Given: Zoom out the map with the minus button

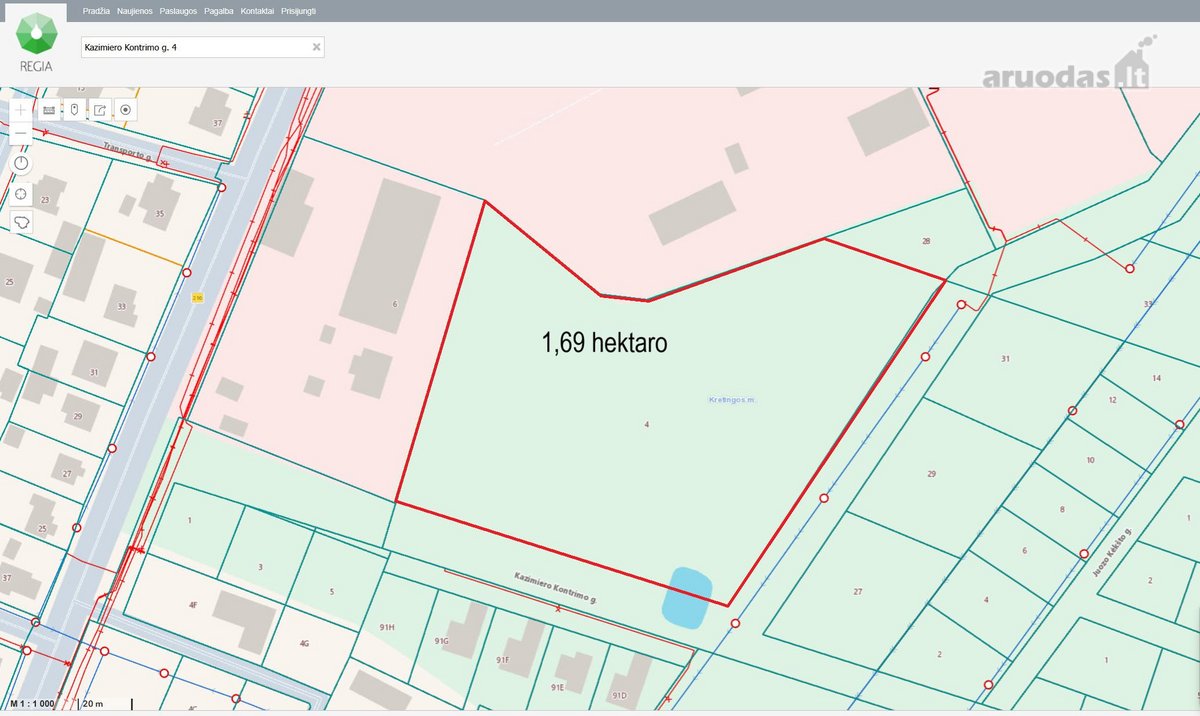Looking at the screenshot, I should pos(21,132).
